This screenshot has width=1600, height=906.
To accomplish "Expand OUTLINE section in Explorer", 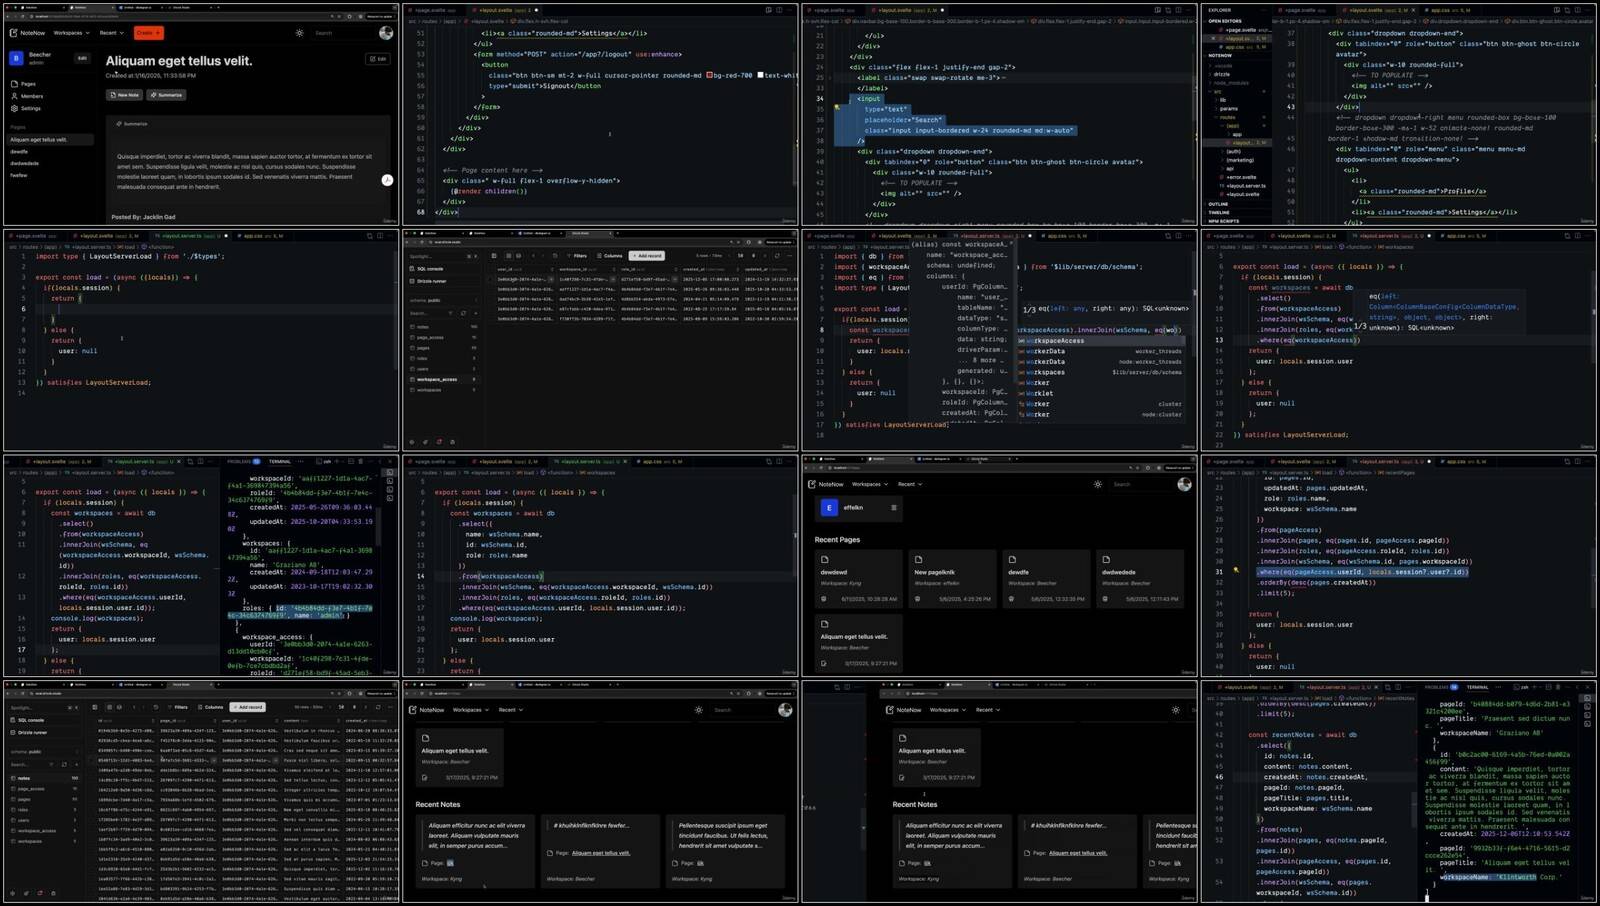I will click(x=1218, y=204).
